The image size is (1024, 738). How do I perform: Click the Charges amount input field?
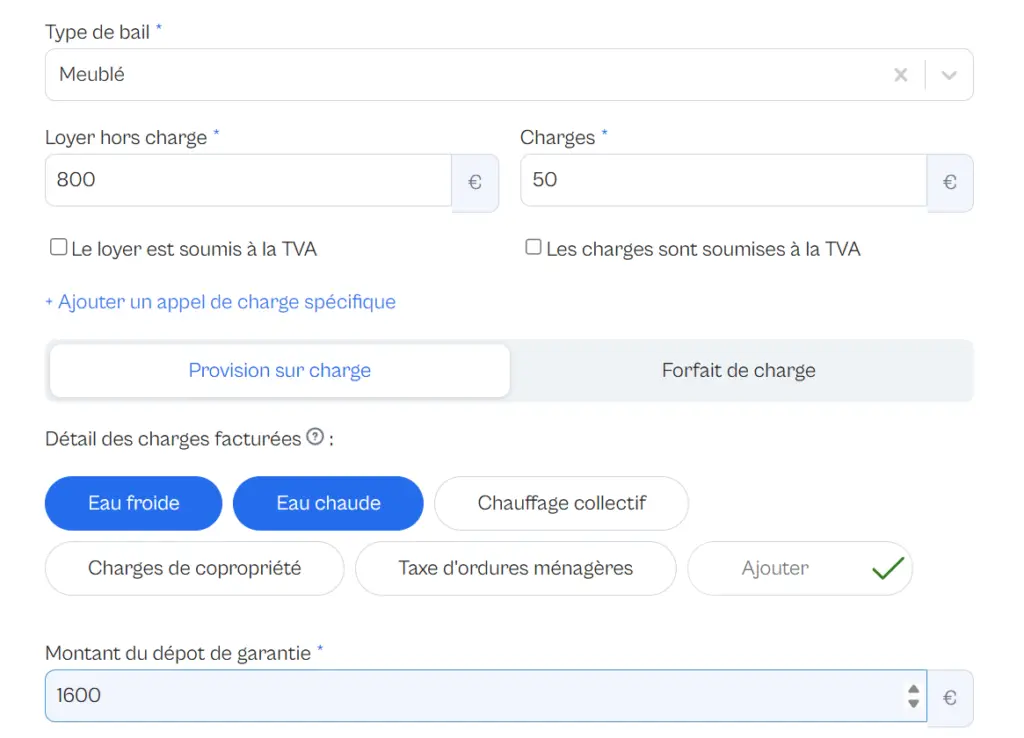pos(724,180)
